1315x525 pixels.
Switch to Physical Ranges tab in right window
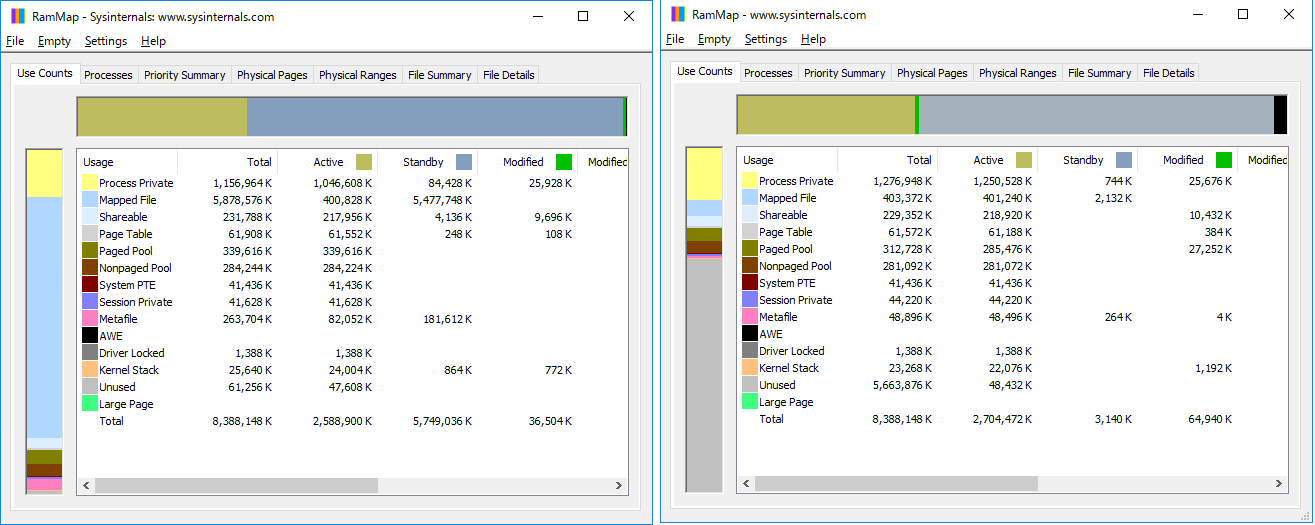pos(1018,73)
